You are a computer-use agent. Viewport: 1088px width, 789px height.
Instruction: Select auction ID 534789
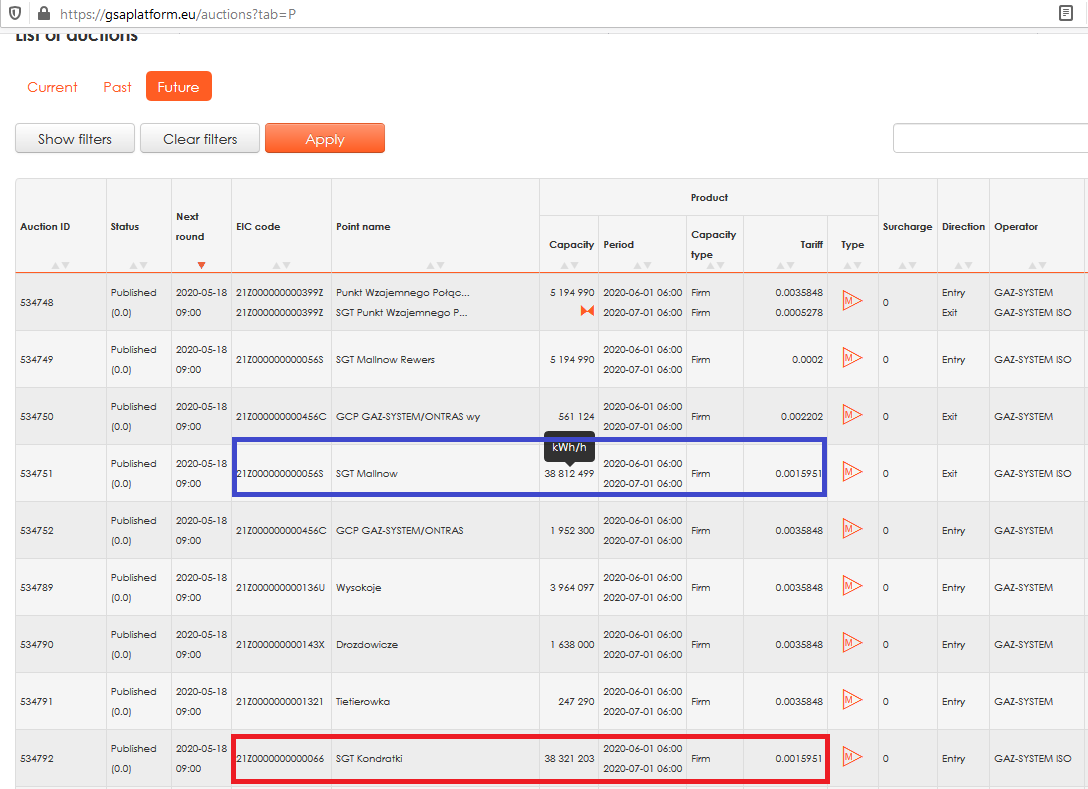tap(37, 587)
